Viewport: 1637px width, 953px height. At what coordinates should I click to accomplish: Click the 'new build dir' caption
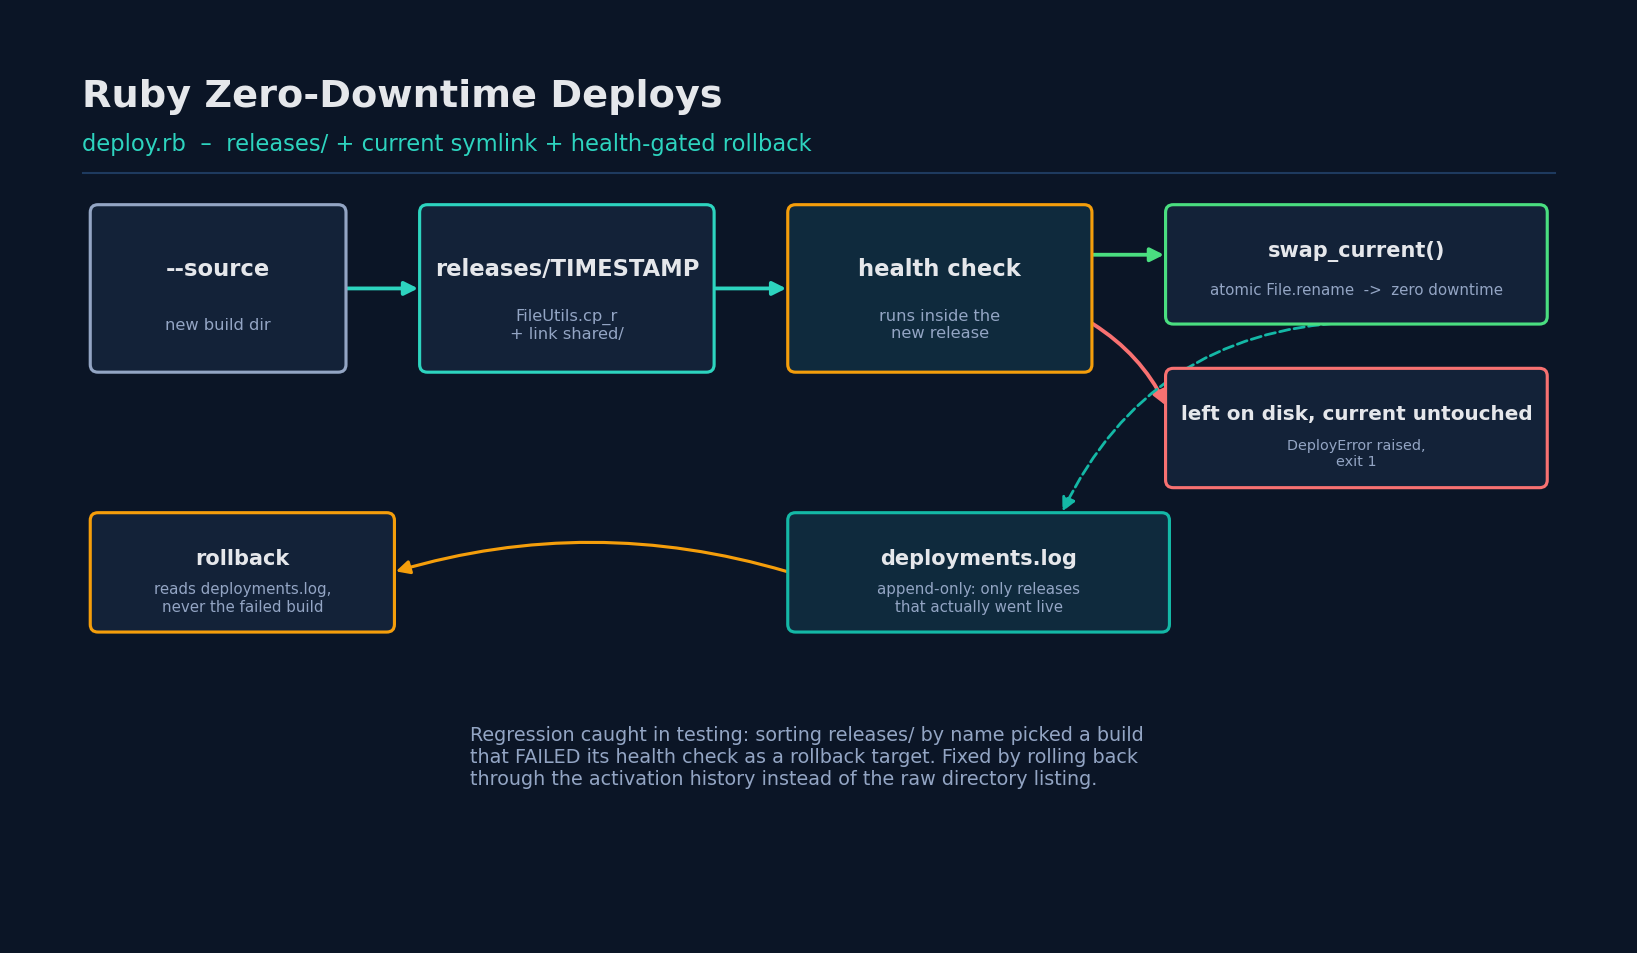pos(218,325)
